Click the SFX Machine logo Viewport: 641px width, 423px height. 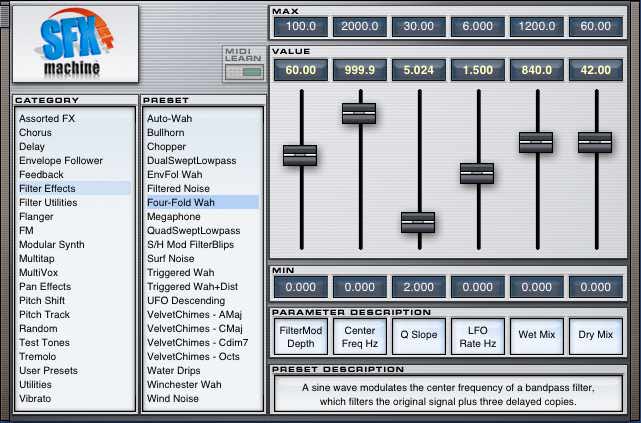[76, 44]
